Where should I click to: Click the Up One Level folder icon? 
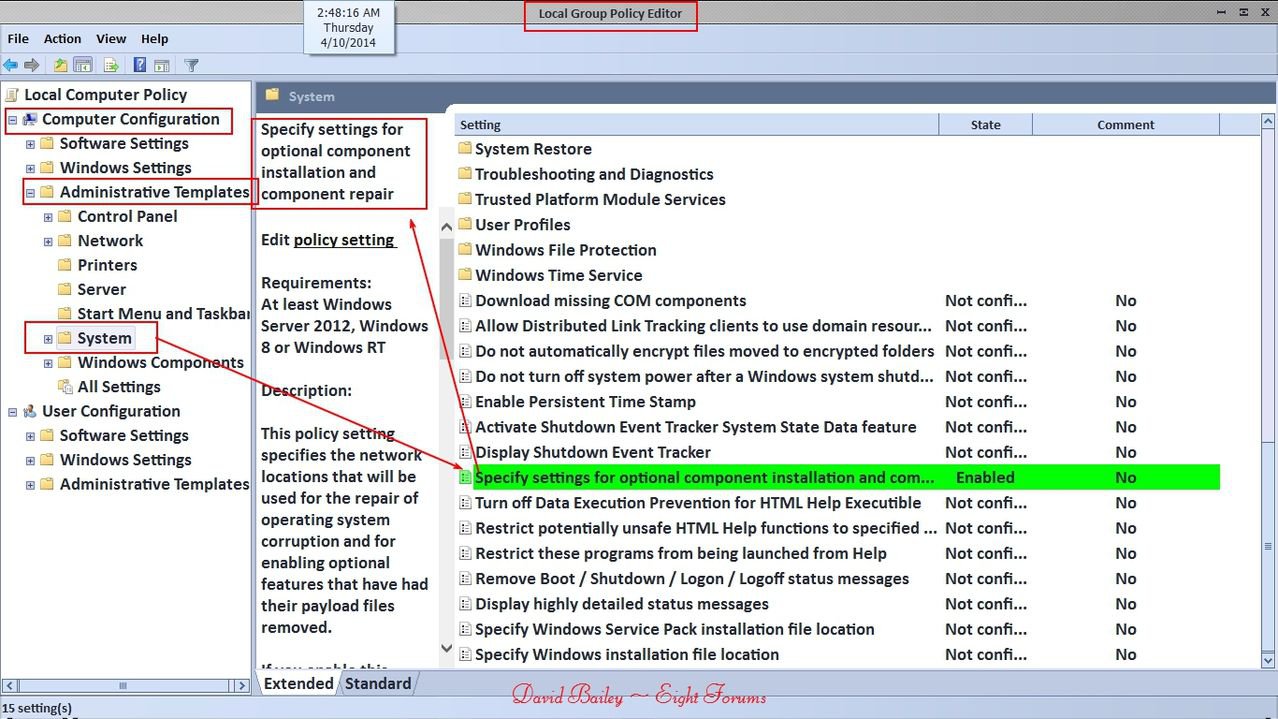(61, 65)
